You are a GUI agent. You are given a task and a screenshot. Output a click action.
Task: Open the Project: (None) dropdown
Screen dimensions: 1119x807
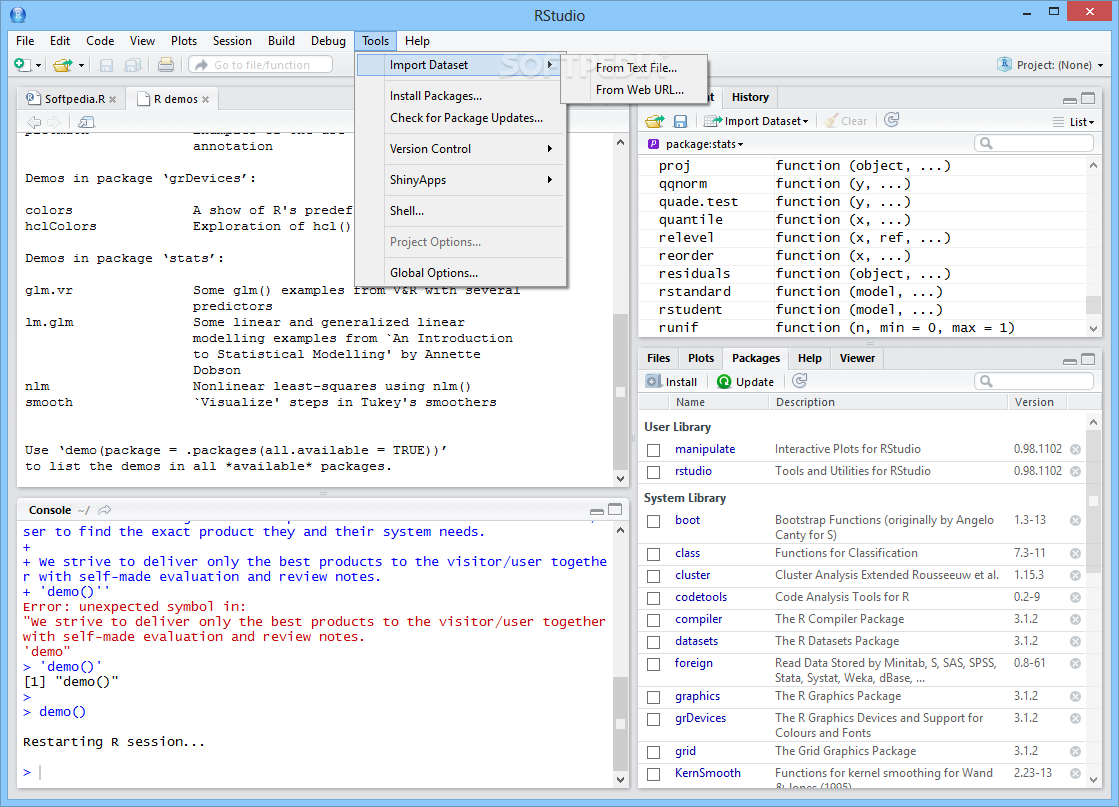pyautogui.click(x=1050, y=65)
